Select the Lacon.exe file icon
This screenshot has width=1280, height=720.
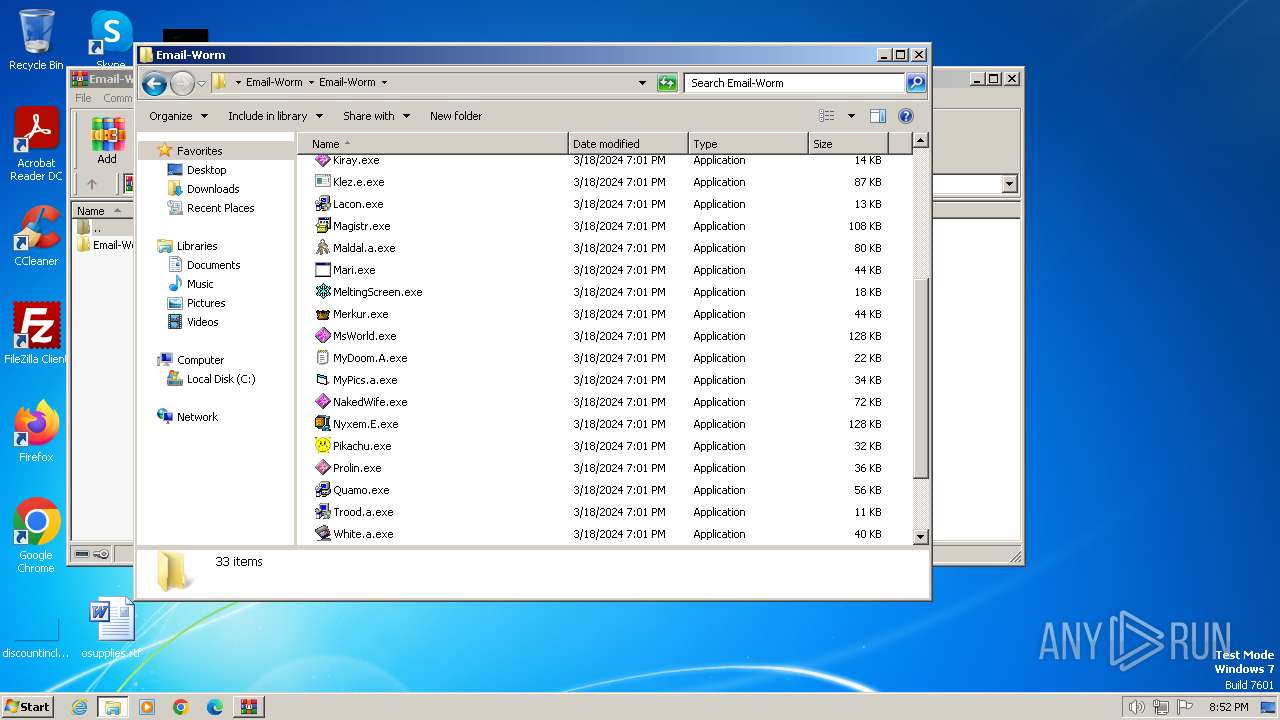pos(322,204)
